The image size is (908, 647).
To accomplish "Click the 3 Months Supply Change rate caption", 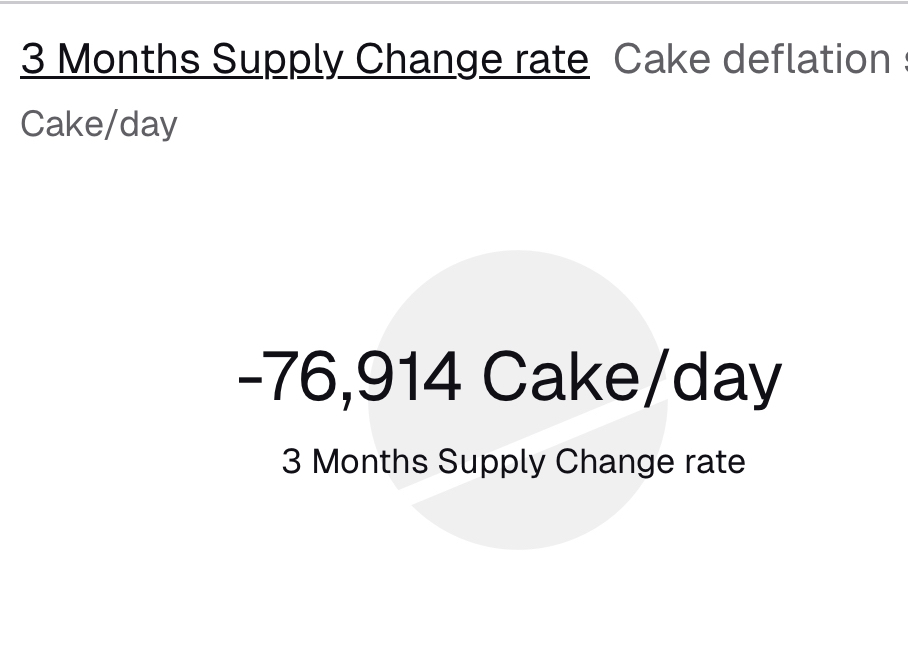I will 513,462.
